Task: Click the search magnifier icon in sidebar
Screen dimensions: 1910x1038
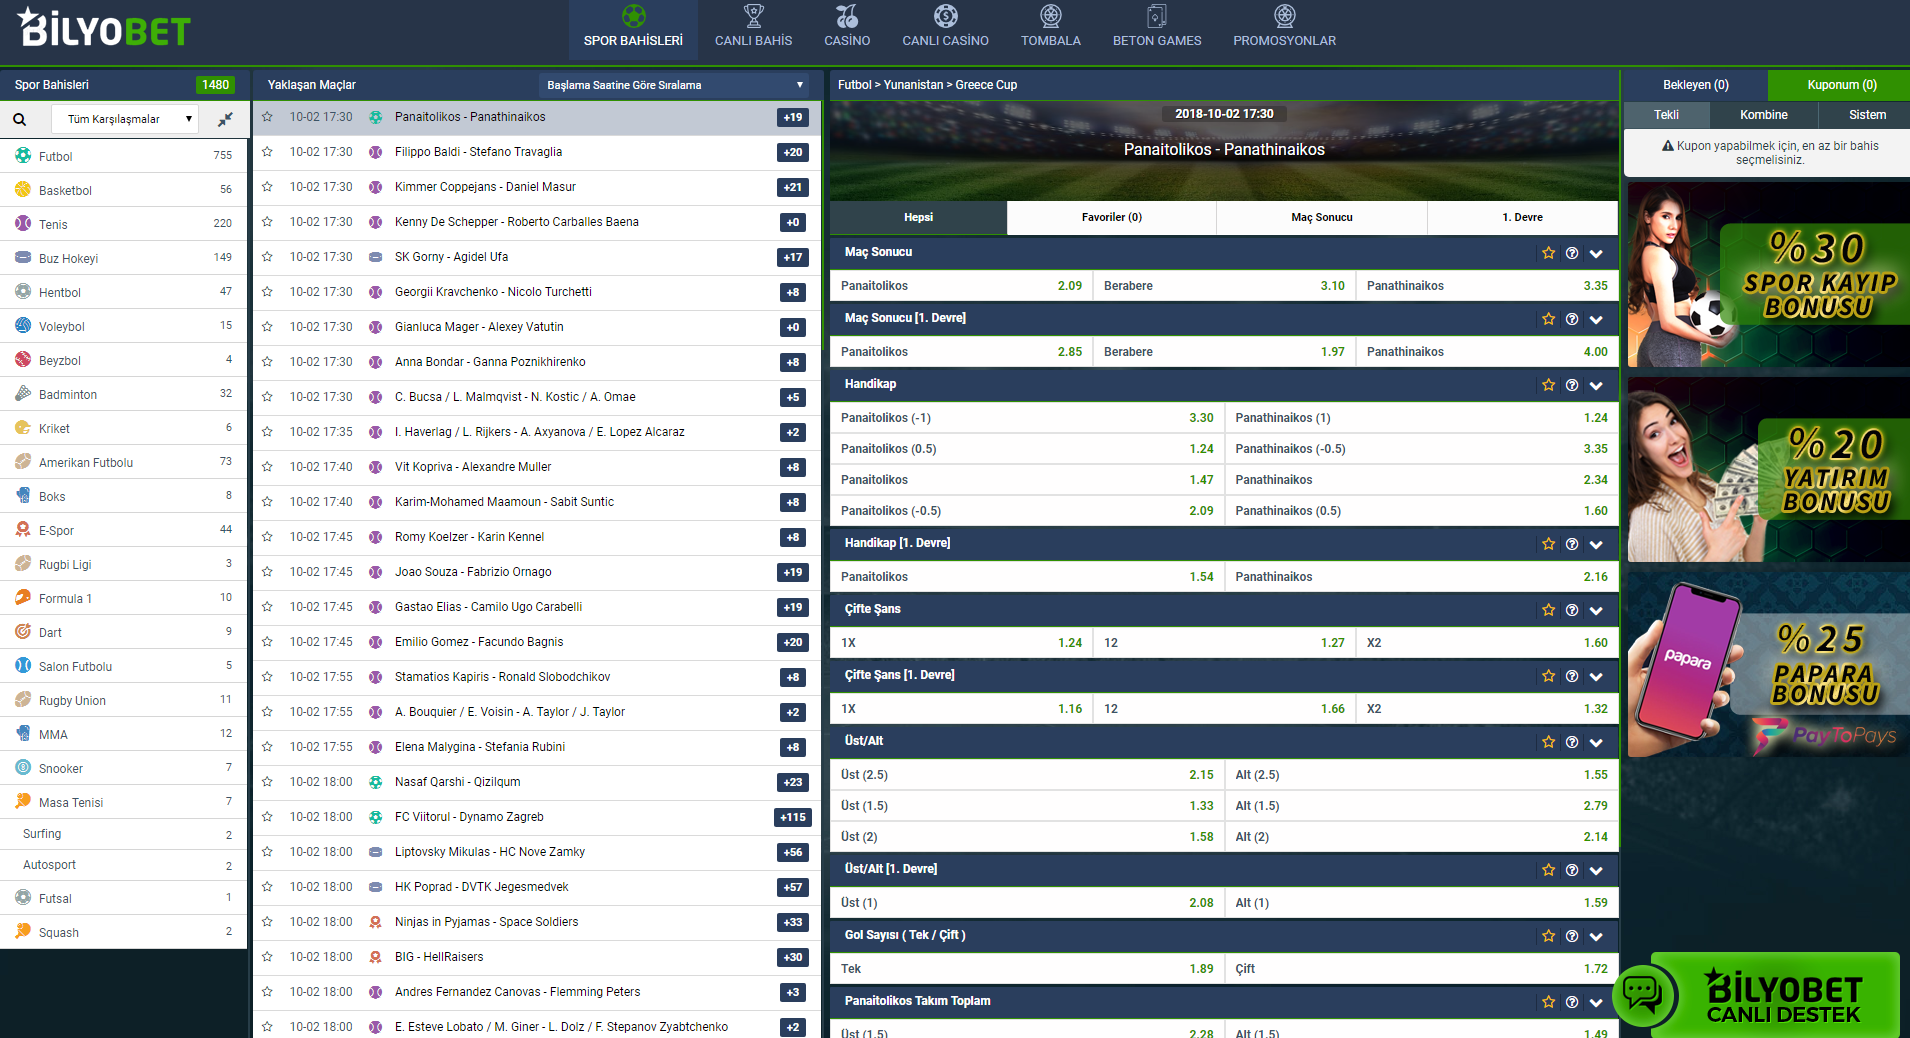Action: coord(20,119)
